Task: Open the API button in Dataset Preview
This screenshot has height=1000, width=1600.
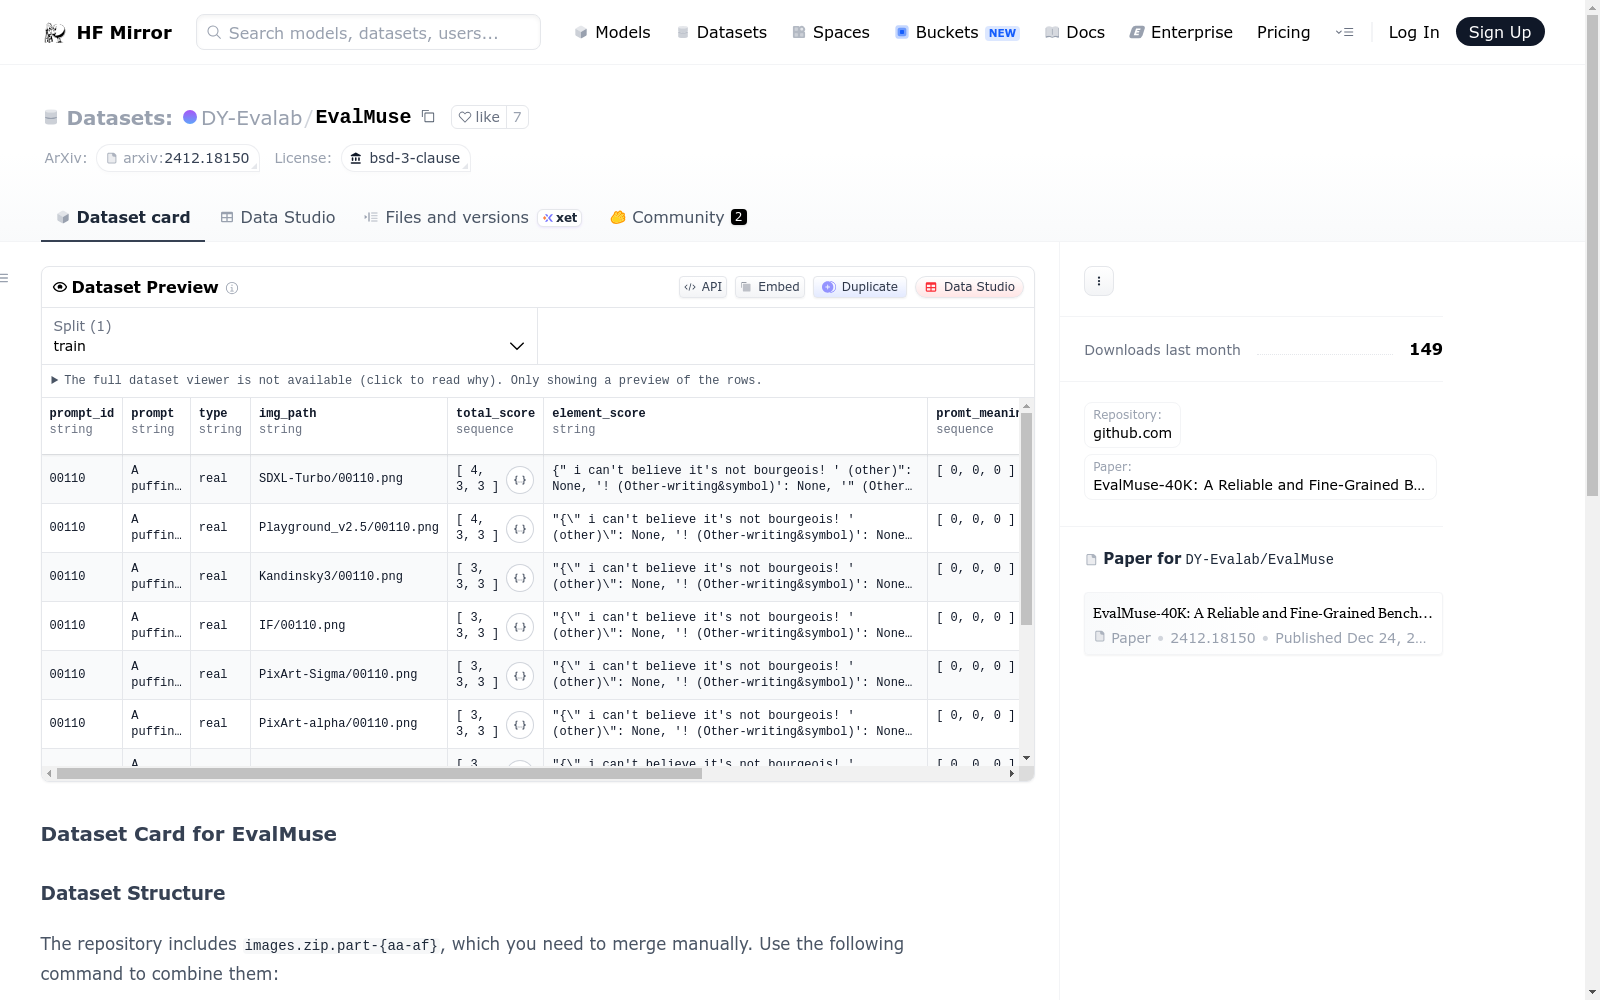Action: pos(703,287)
